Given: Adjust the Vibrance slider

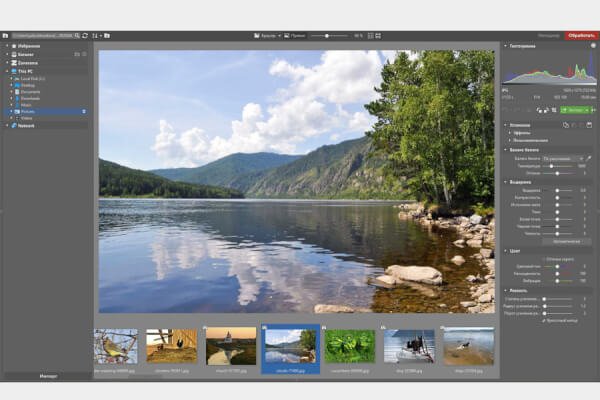Looking at the screenshot, I should [x=558, y=281].
